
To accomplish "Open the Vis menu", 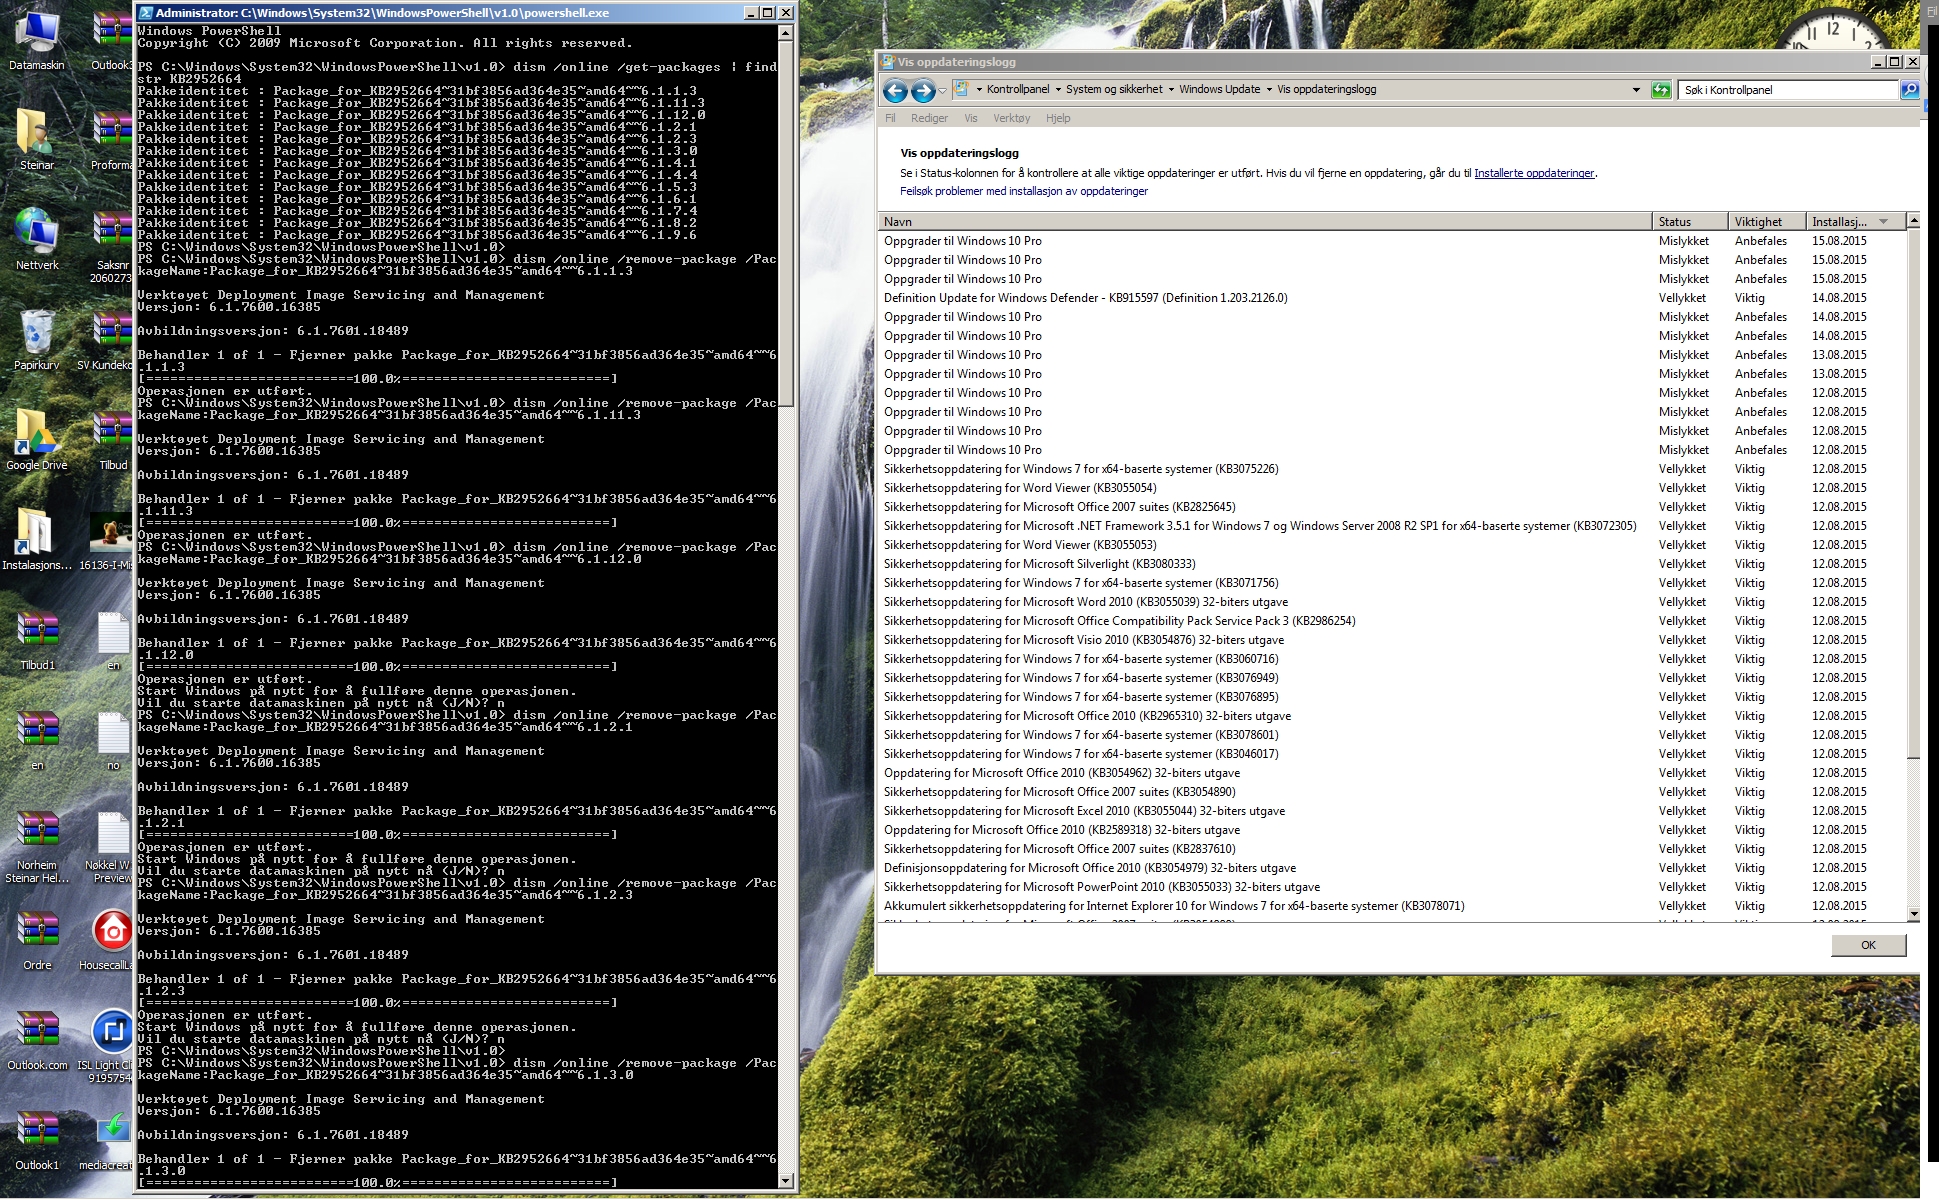I will coord(970,118).
